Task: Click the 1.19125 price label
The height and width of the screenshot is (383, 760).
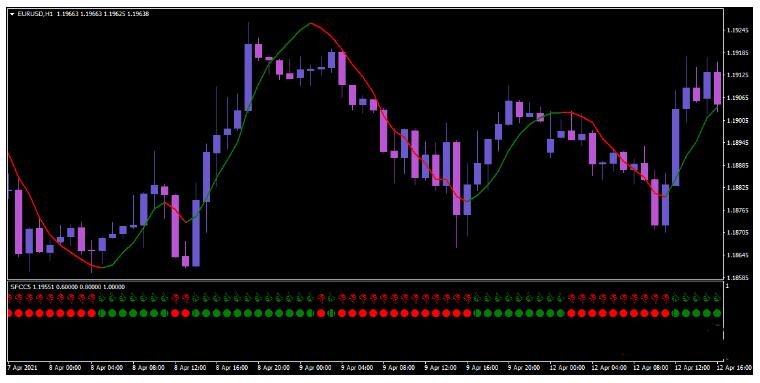Action: pos(738,75)
